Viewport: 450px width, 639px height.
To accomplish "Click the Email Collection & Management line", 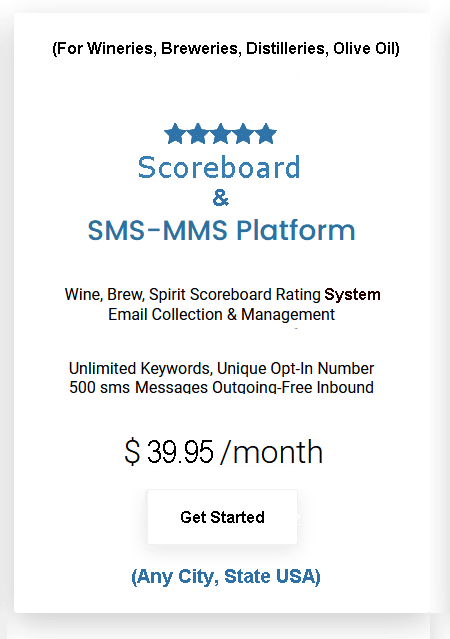I will pos(221,315).
